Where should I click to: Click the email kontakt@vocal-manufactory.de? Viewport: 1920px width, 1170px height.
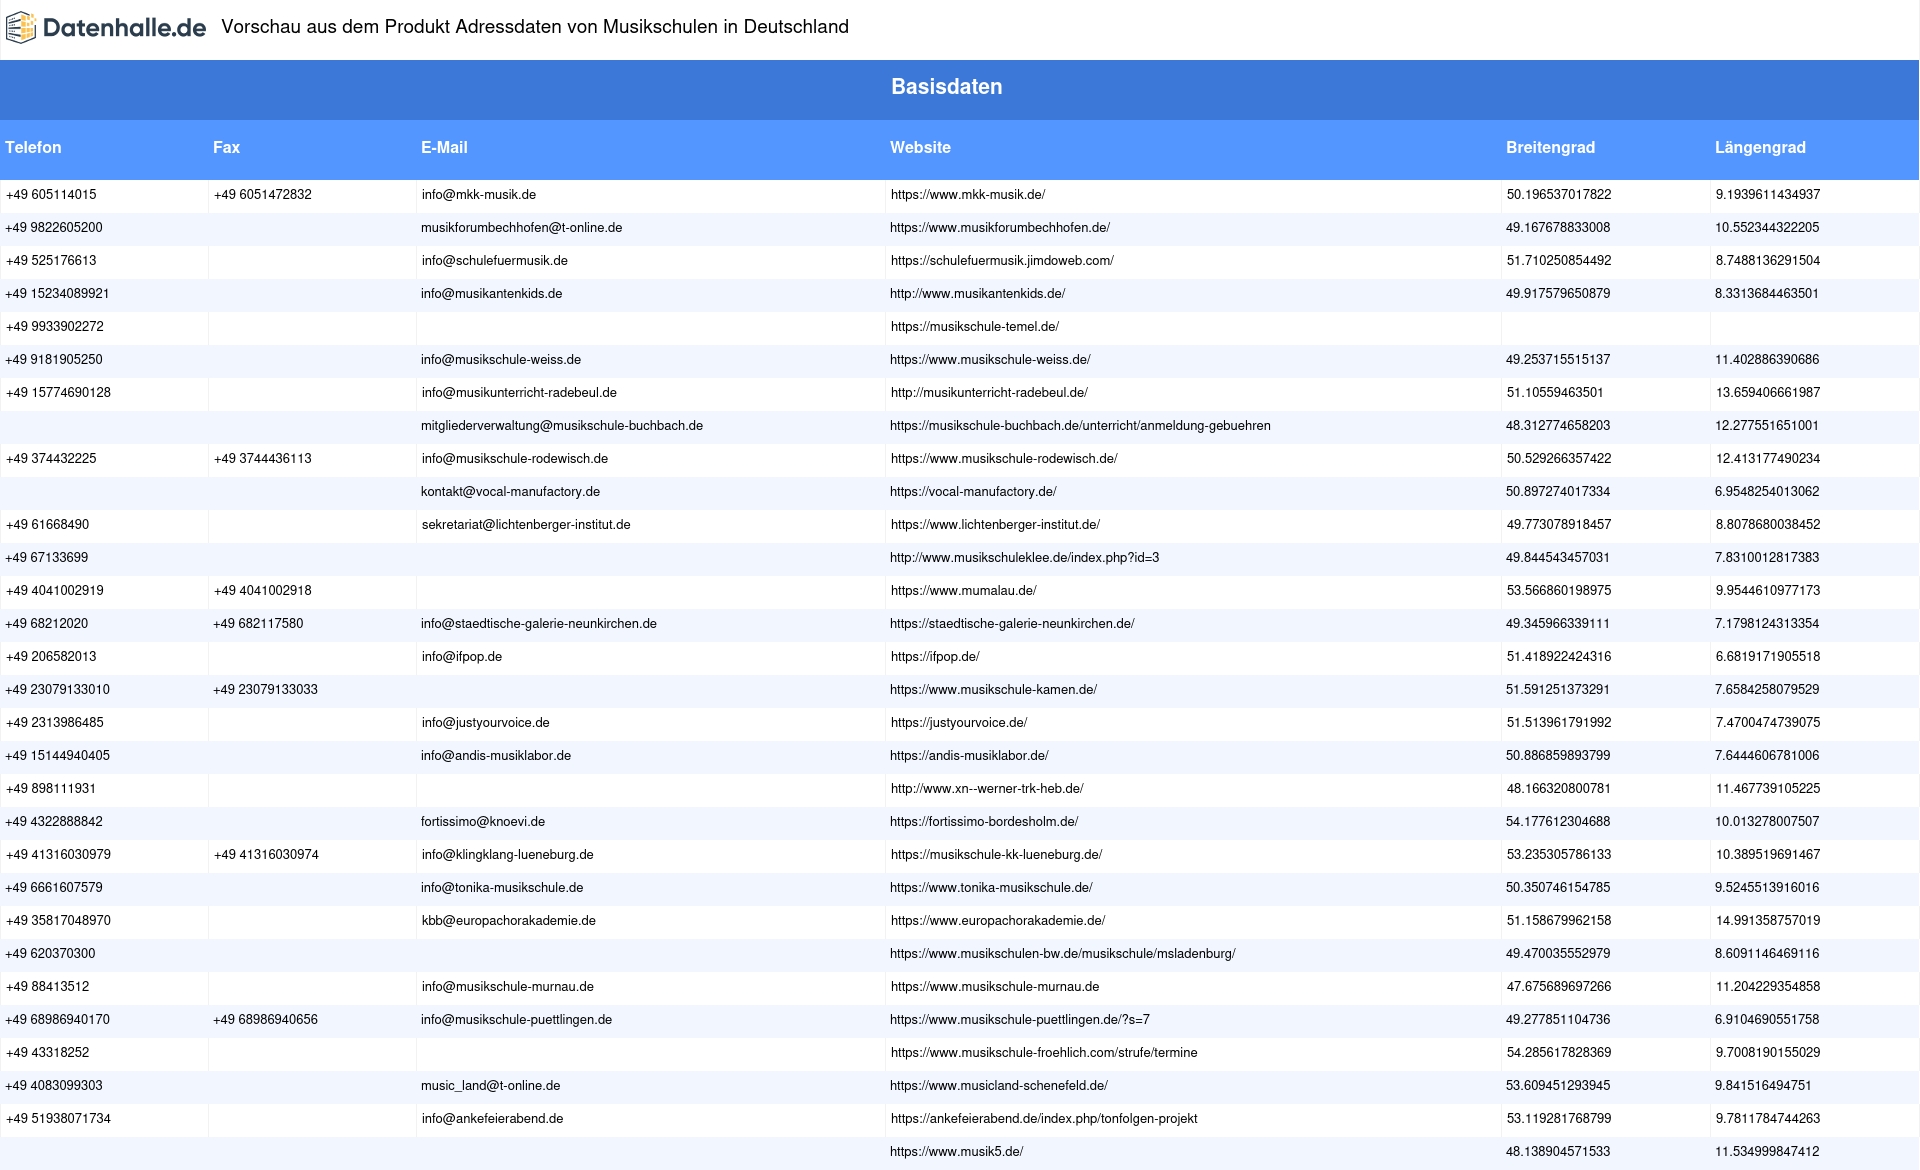(x=510, y=492)
